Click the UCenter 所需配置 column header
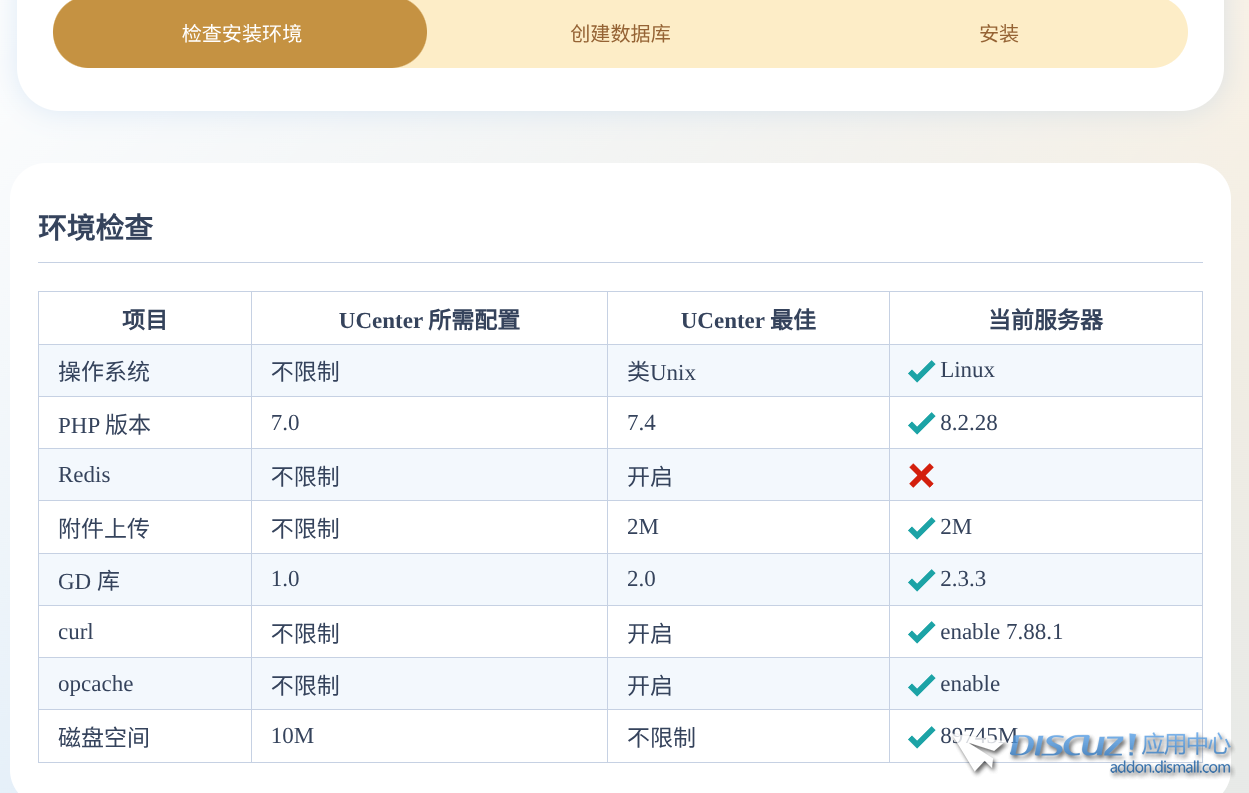 coord(429,319)
